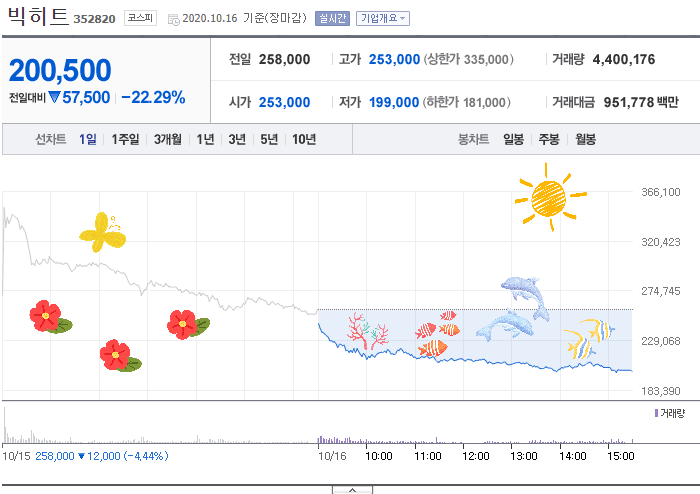Click the yellow butterfly sticker
This screenshot has width=700, height=494.
(103, 232)
